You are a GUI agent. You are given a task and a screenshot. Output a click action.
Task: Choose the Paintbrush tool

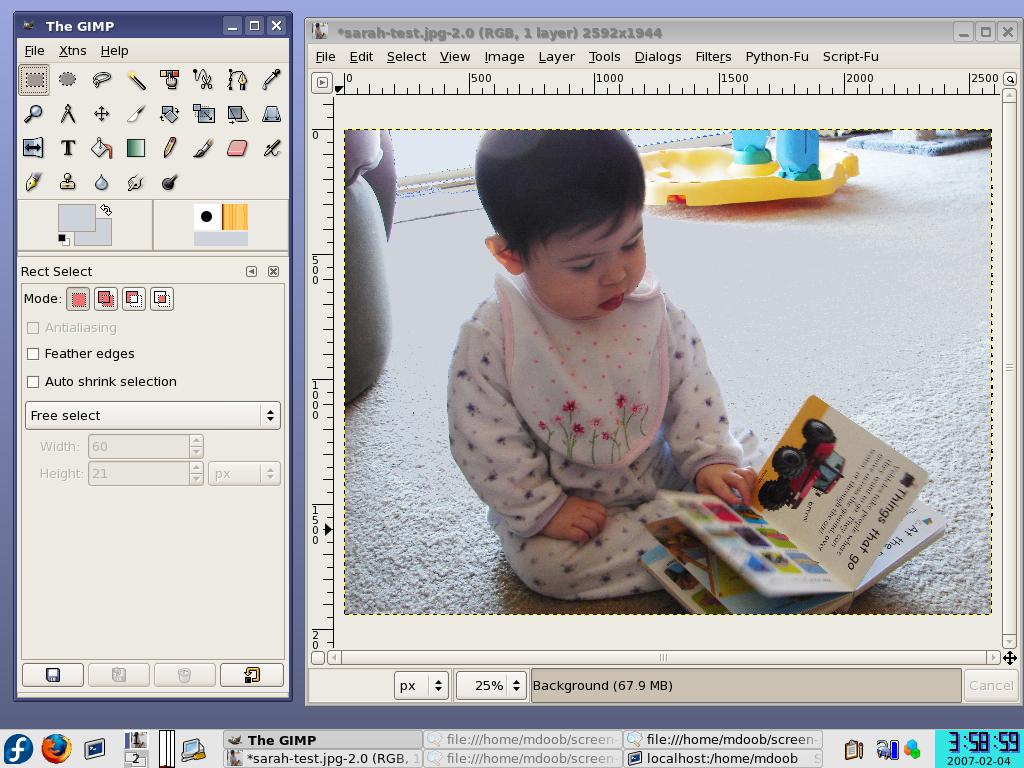coord(203,148)
